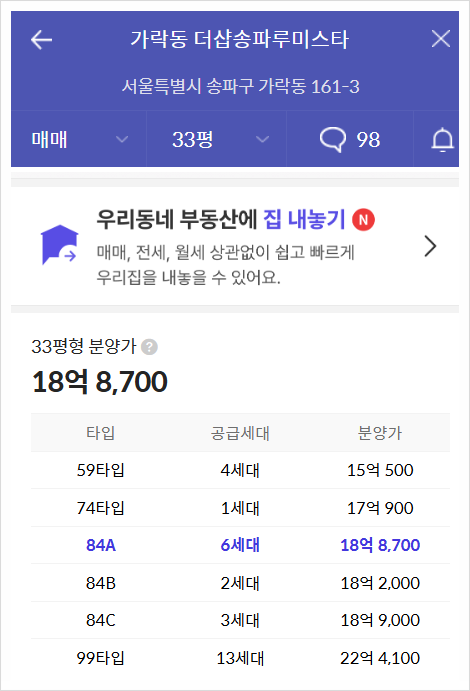This screenshot has width=470, height=691.
Task: Open the comments speech bubble icon
Action: [333, 140]
